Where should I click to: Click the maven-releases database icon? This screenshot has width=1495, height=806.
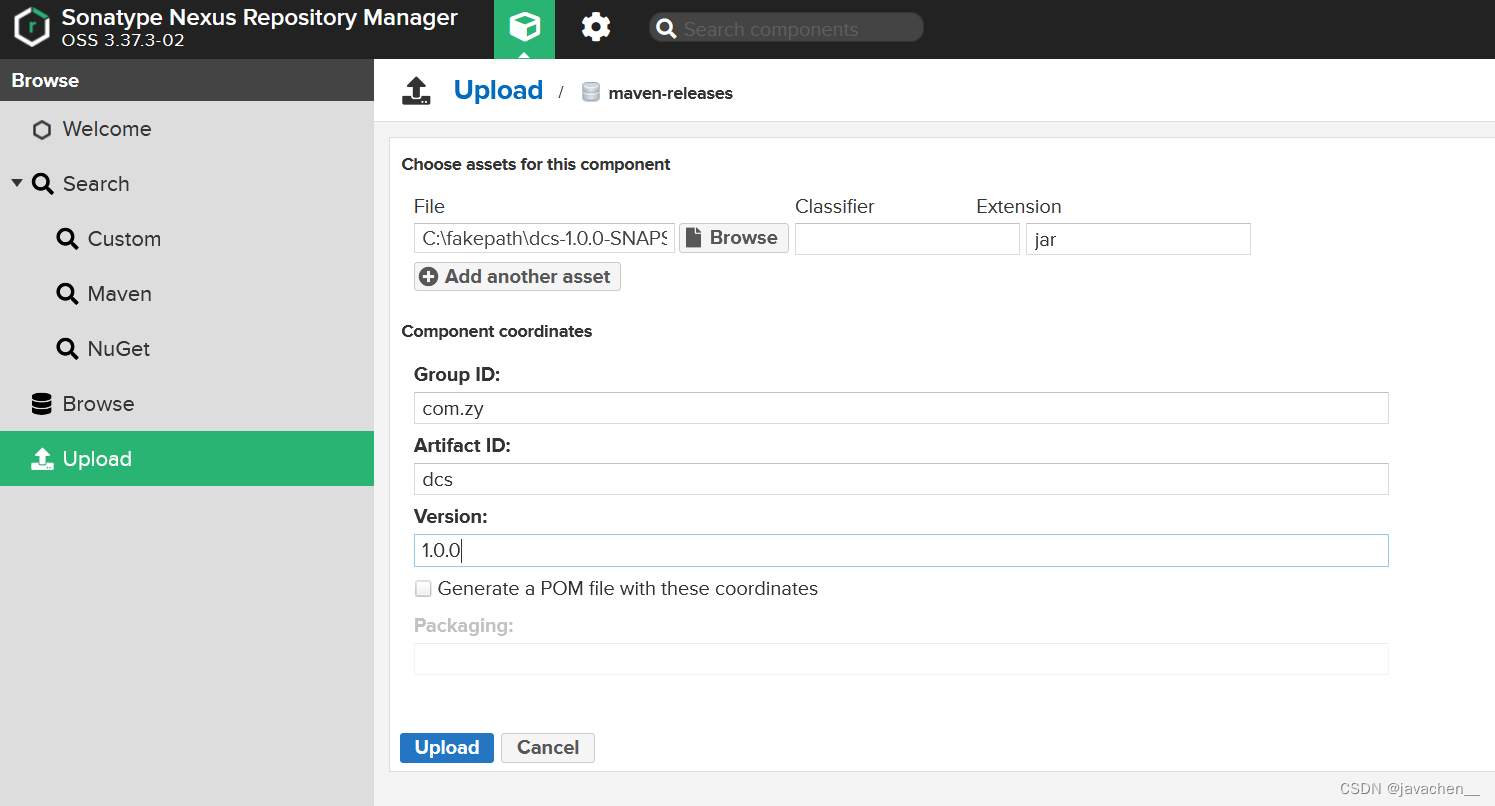(590, 92)
